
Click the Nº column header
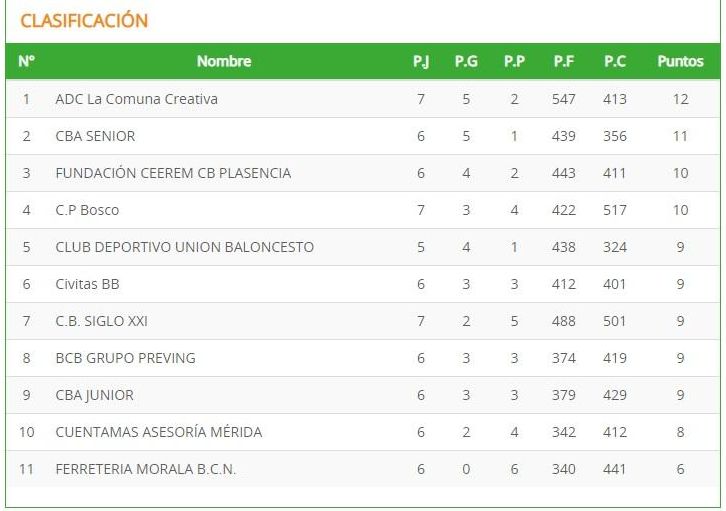(26, 61)
